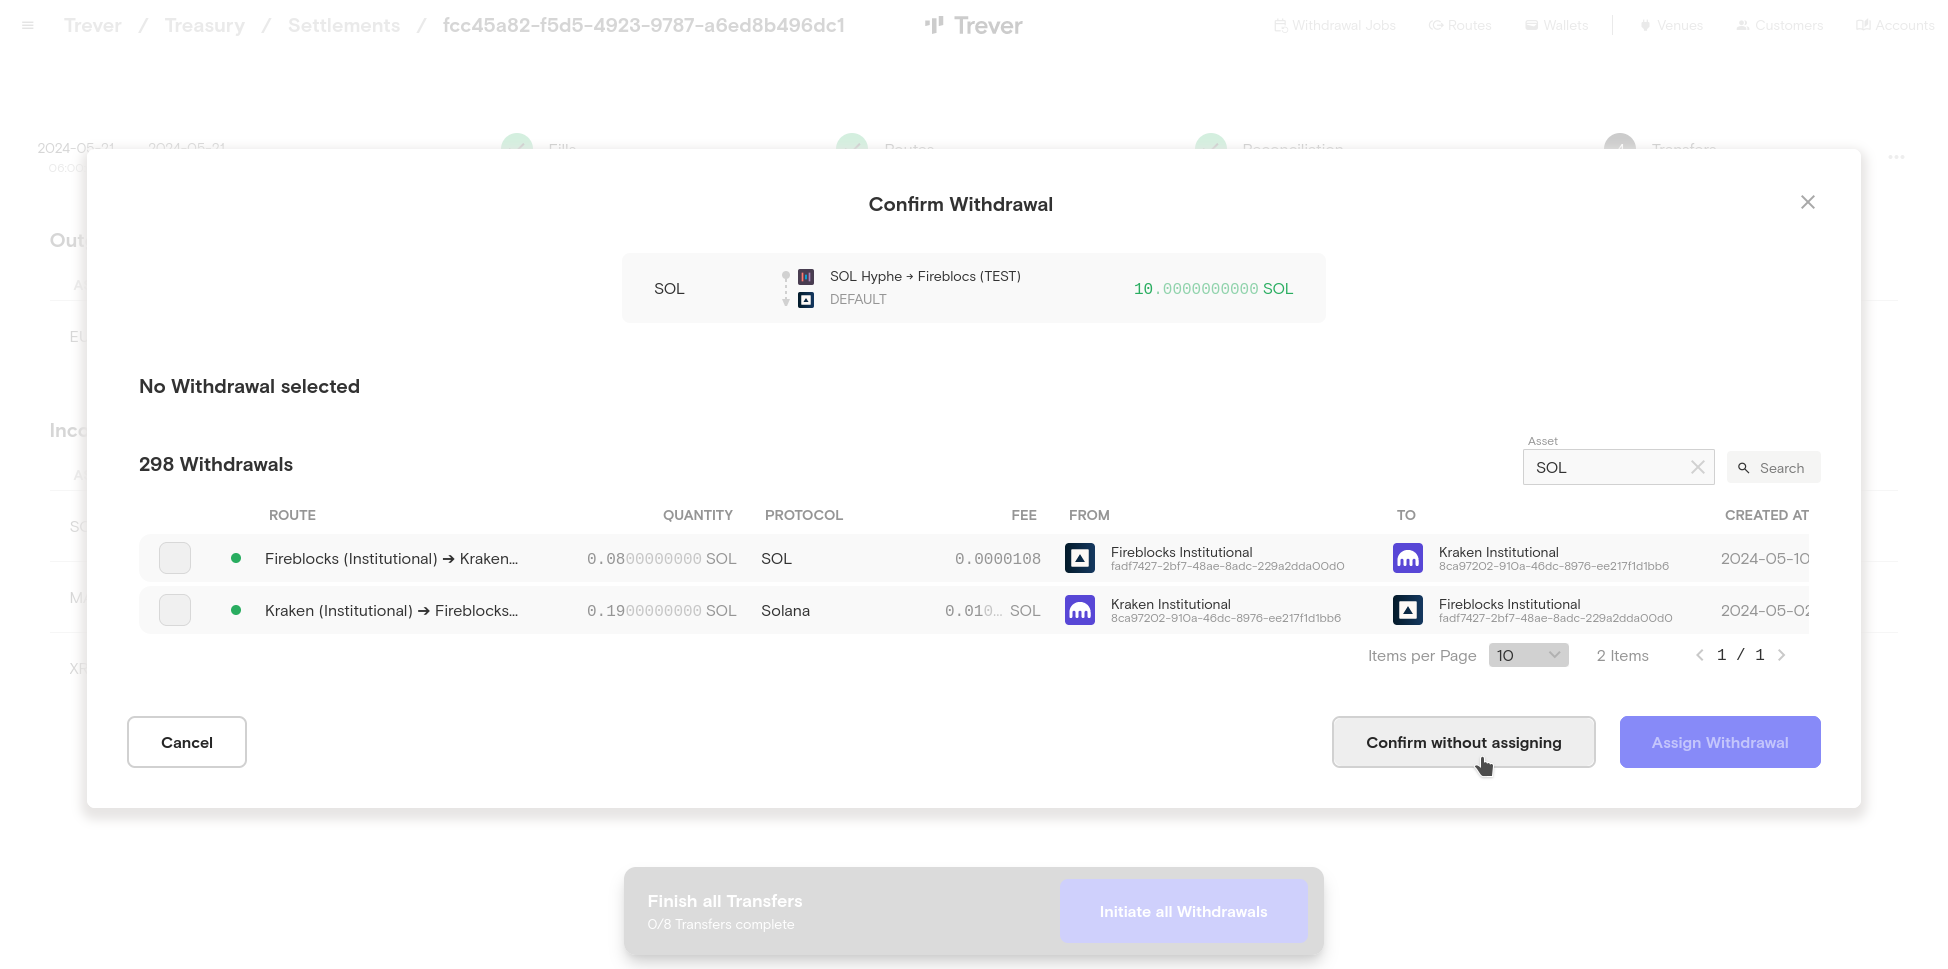Open the Treasury breadcrumb
This screenshot has width=1948, height=969.
(205, 25)
